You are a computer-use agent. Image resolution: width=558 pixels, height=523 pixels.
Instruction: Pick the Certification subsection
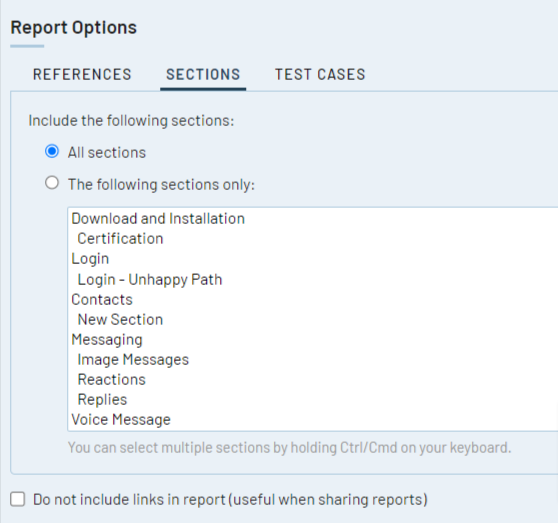coord(313,238)
